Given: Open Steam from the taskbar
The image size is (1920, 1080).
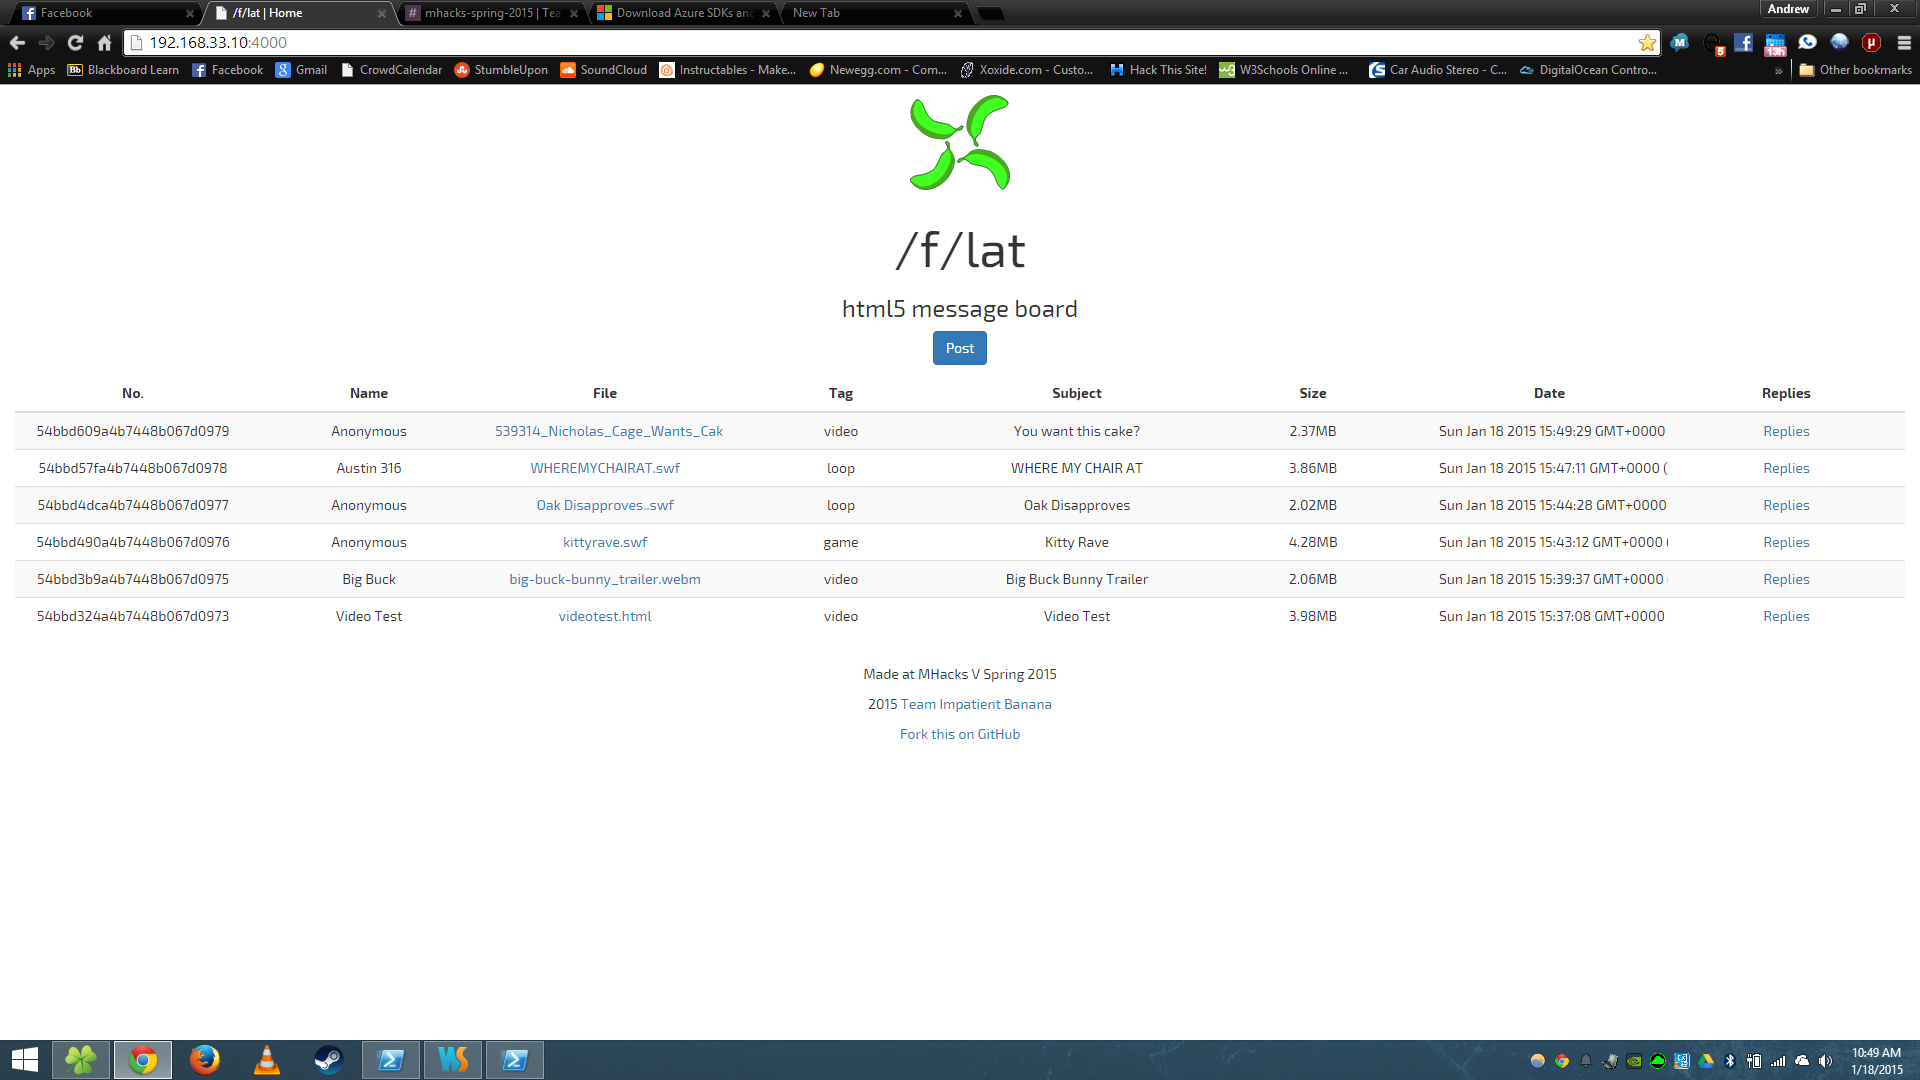Looking at the screenshot, I should [329, 1059].
